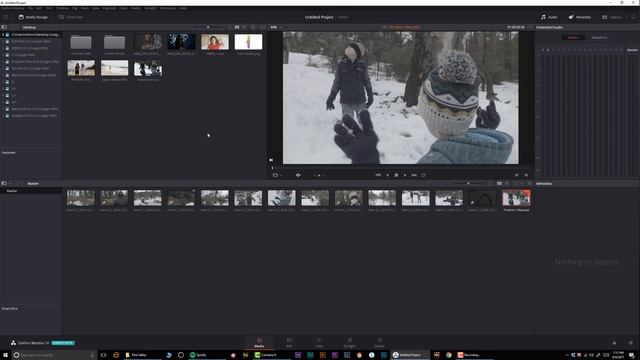Switch media storage to list view
Image resolution: width=640 pixels, height=360 pixels.
pos(245,27)
